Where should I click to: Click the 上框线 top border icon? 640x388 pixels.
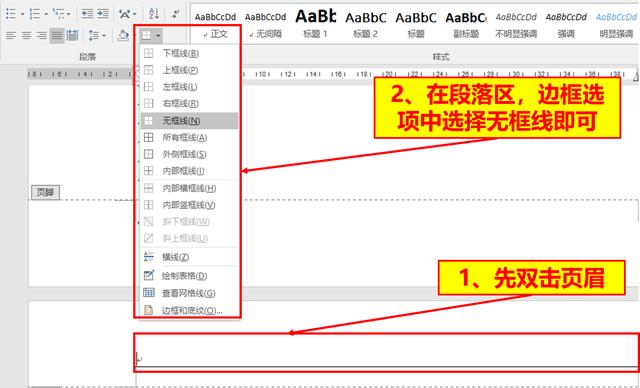[x=149, y=70]
